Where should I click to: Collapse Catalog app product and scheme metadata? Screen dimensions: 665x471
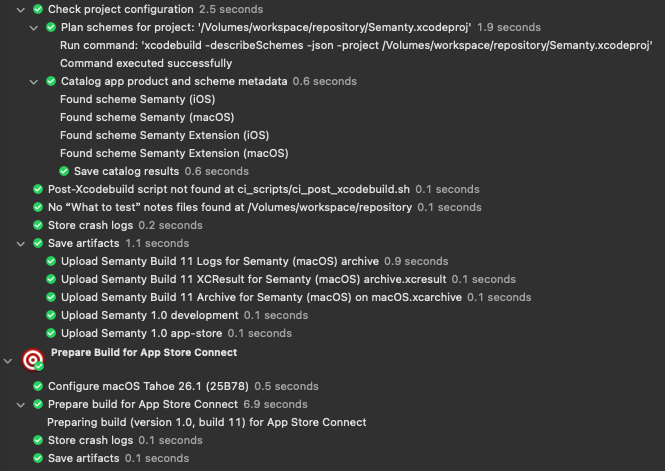[x=35, y=81]
